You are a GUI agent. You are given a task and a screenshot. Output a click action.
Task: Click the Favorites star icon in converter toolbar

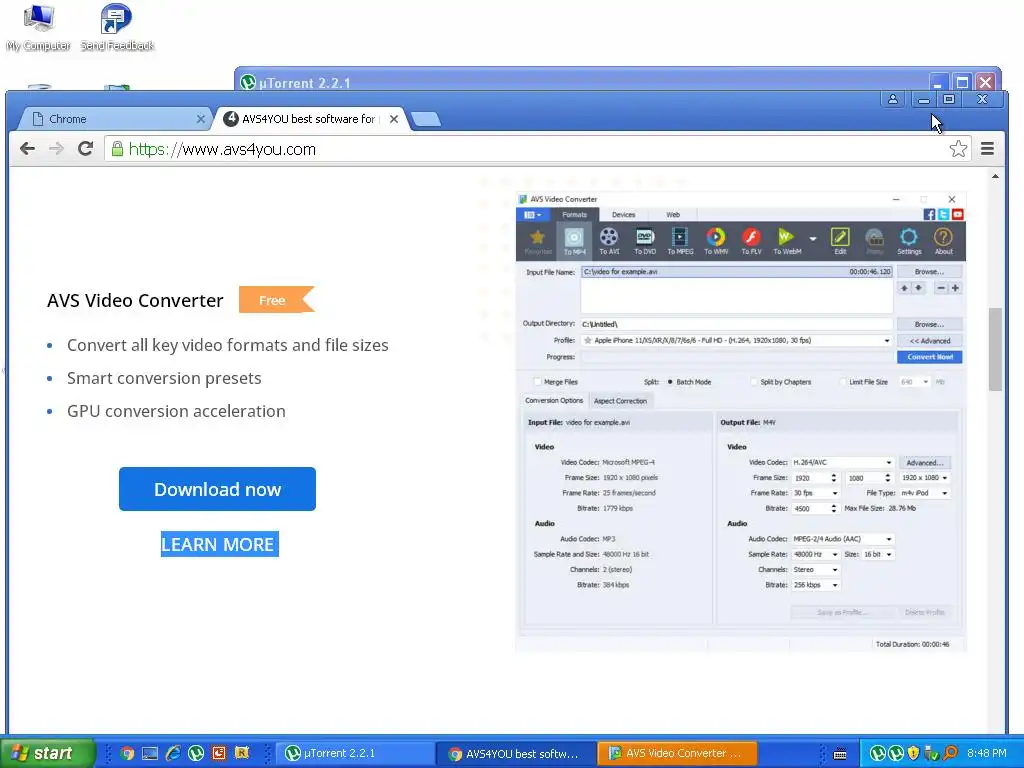pyautogui.click(x=537, y=241)
